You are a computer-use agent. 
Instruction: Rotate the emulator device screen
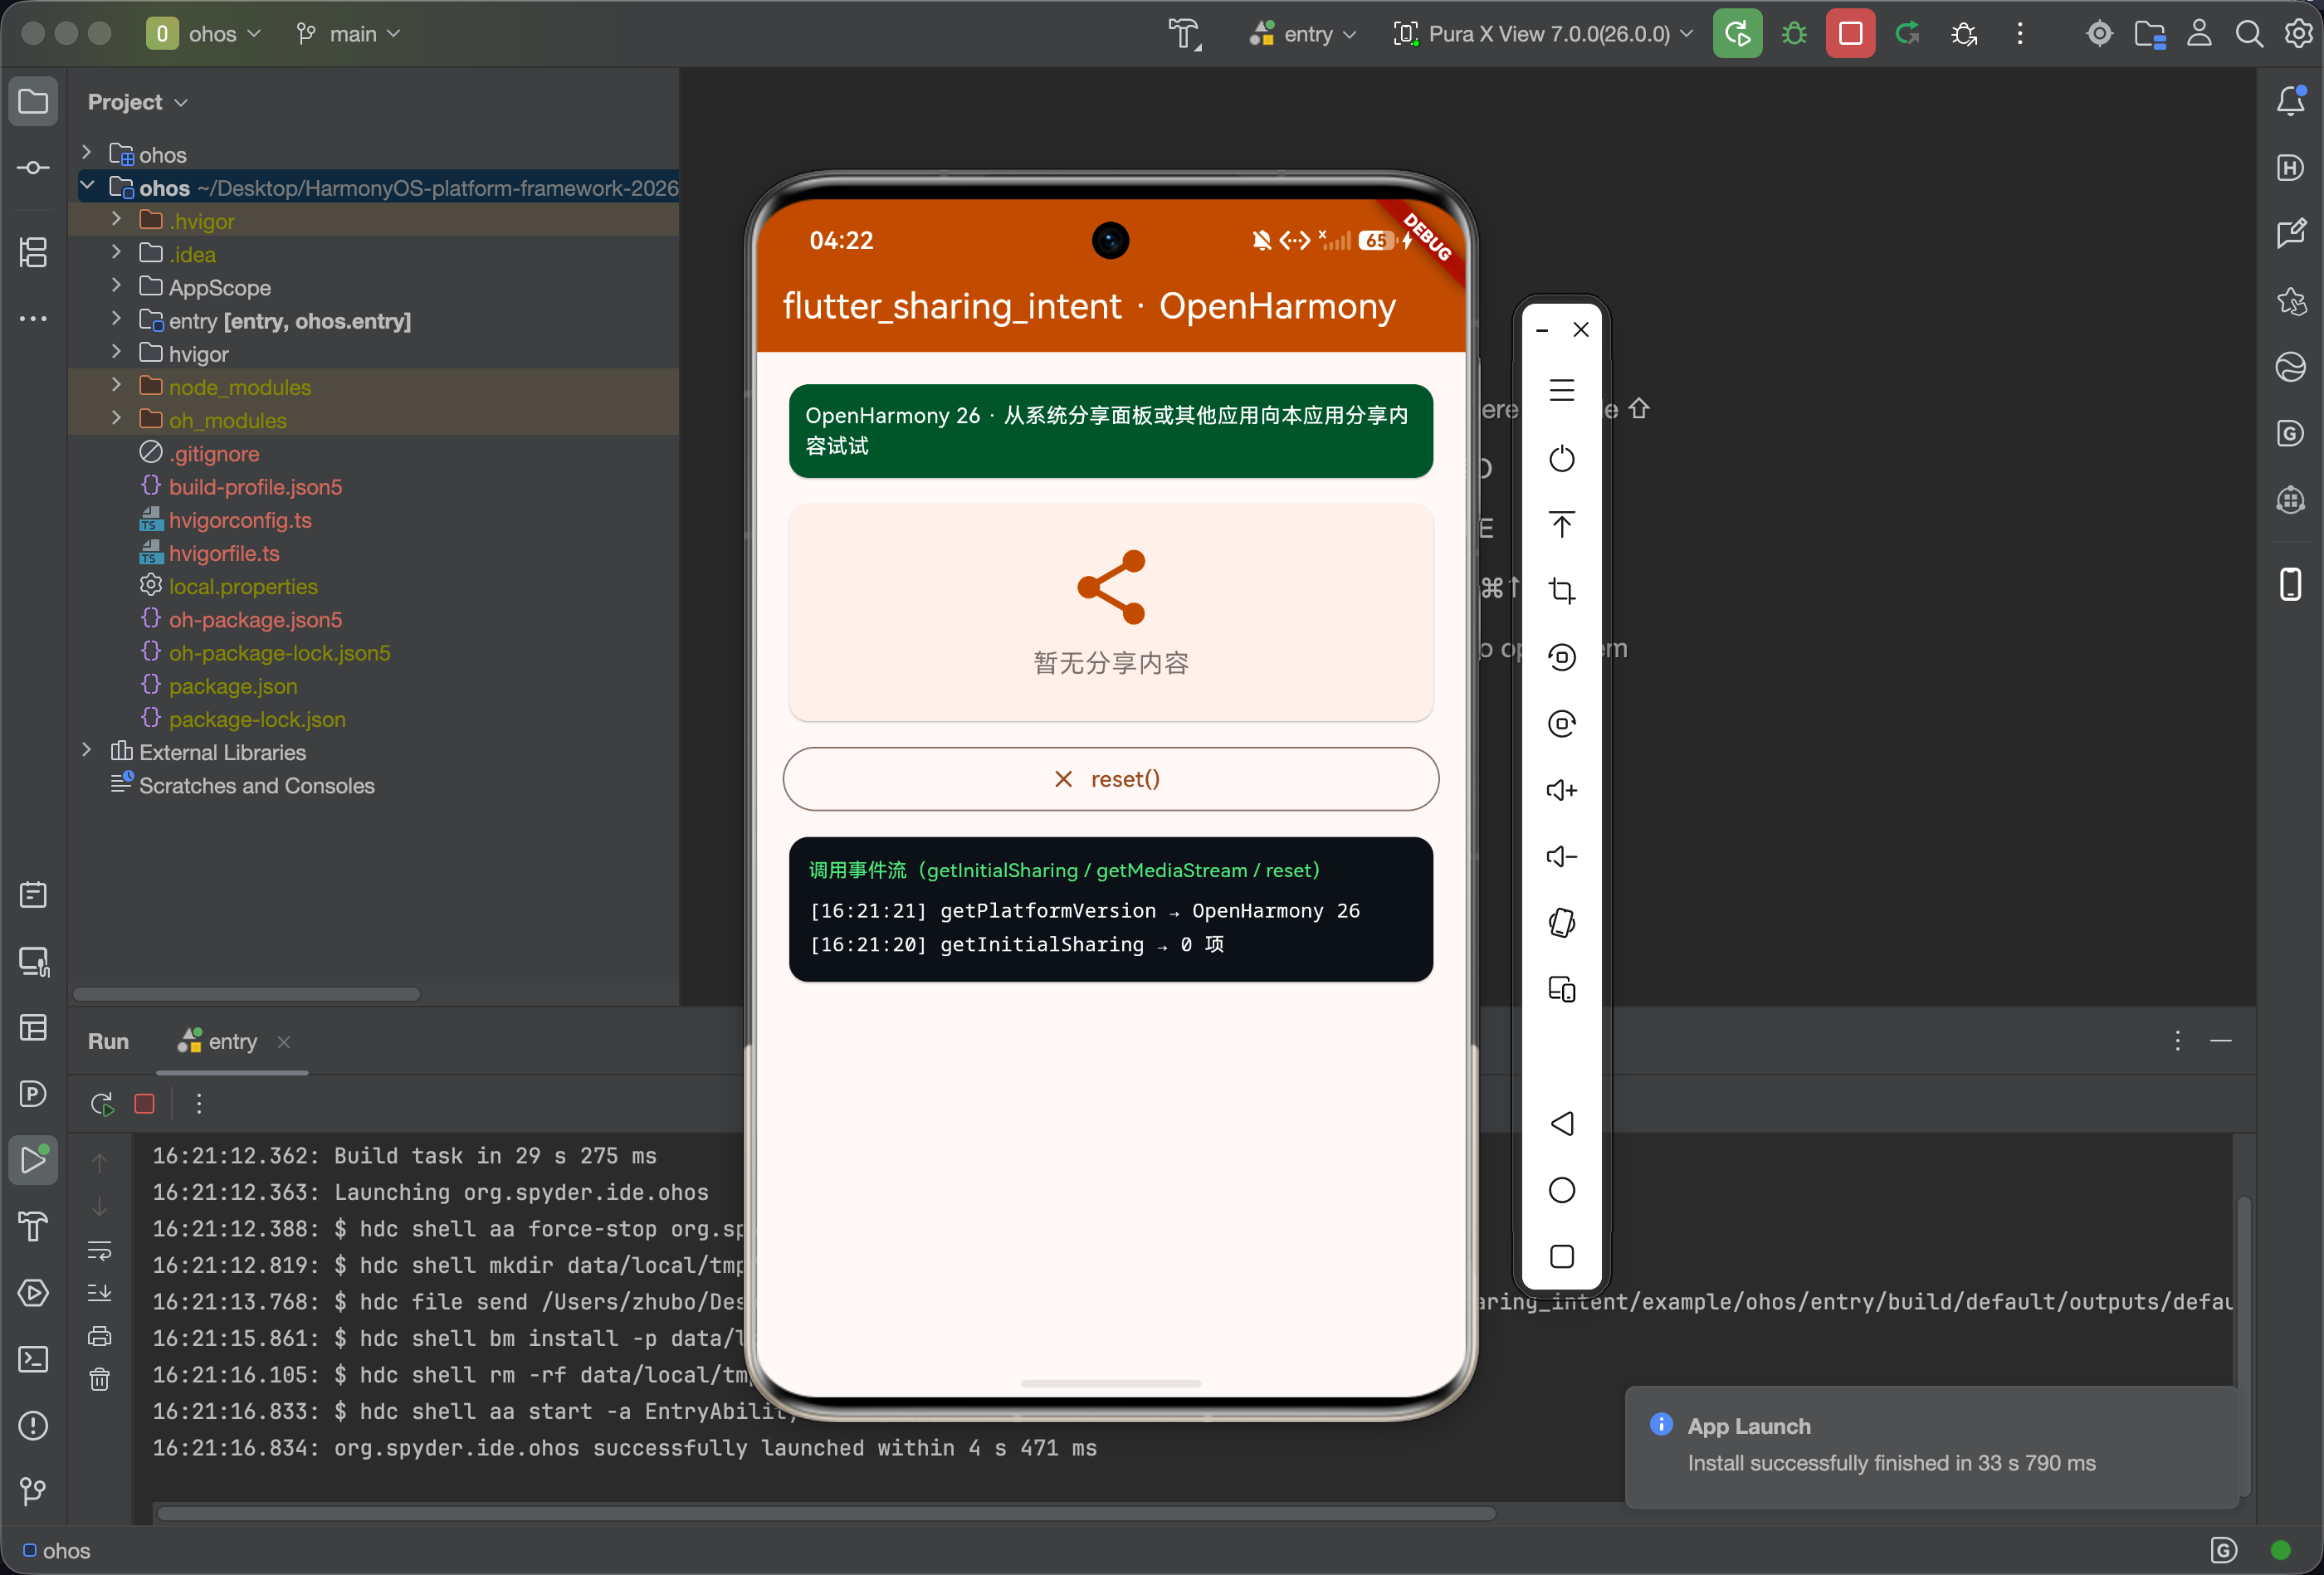[1561, 922]
